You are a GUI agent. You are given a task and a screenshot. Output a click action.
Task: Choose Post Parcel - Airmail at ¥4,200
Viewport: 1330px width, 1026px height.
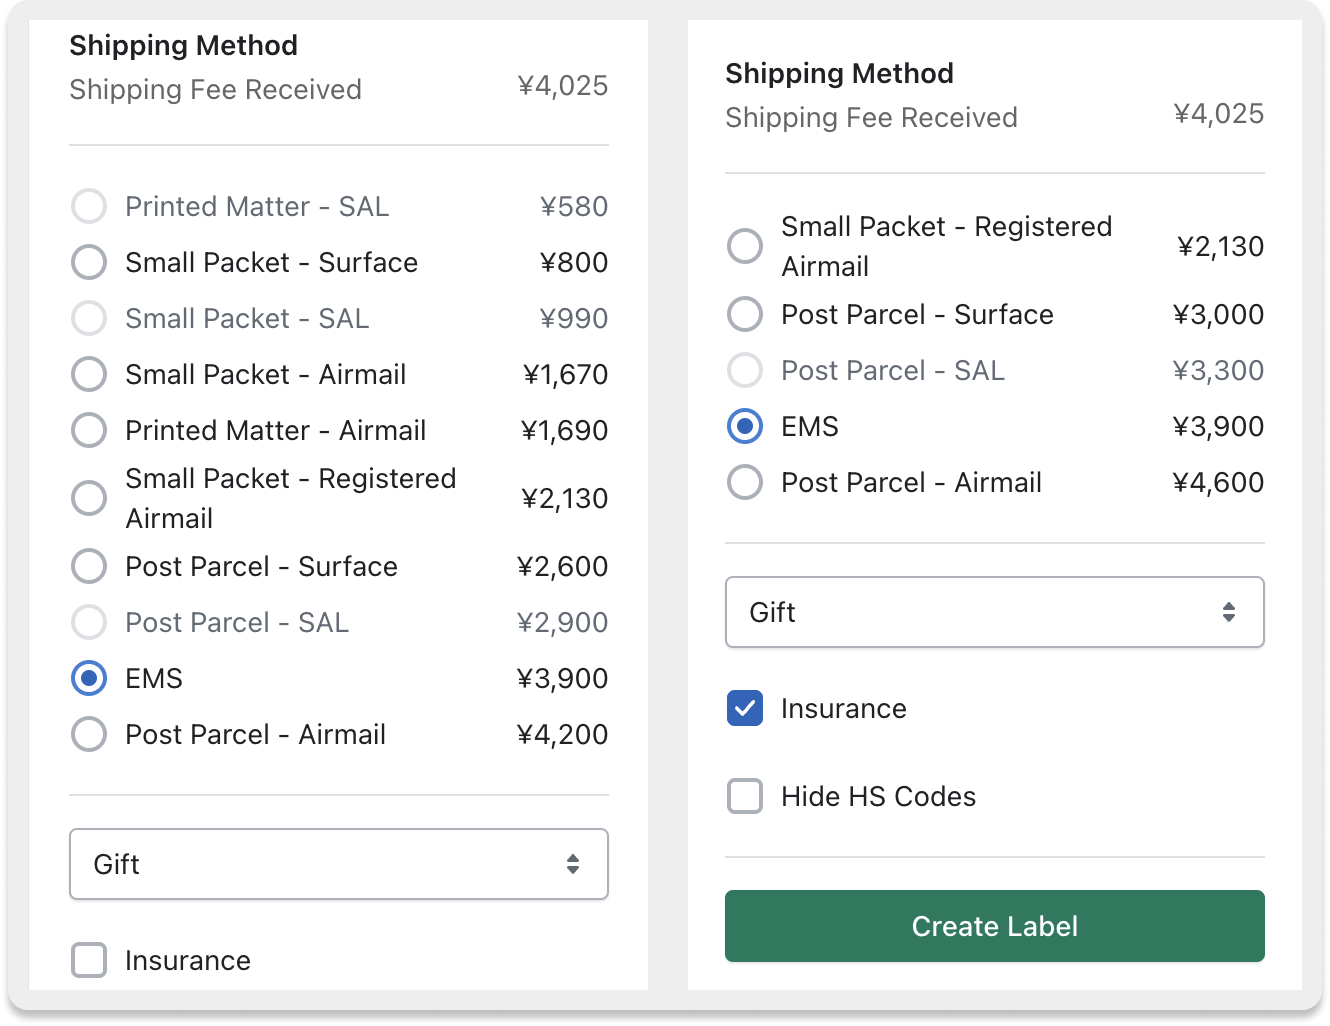pyautogui.click(x=89, y=735)
